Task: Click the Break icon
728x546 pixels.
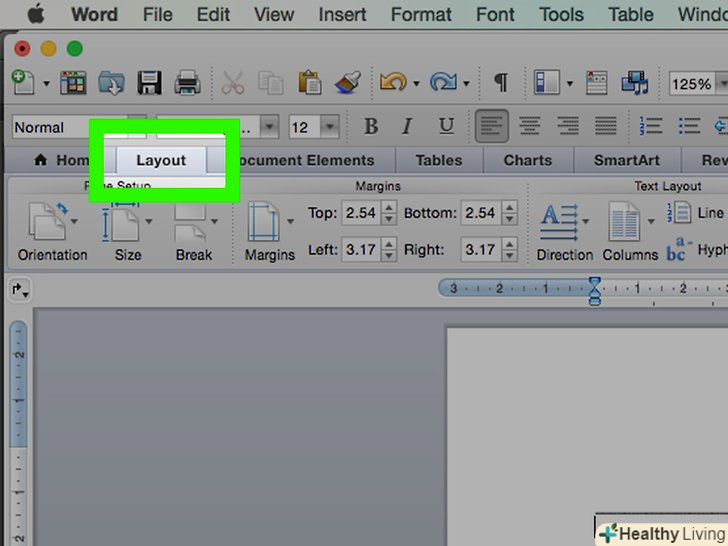Action: (190, 221)
